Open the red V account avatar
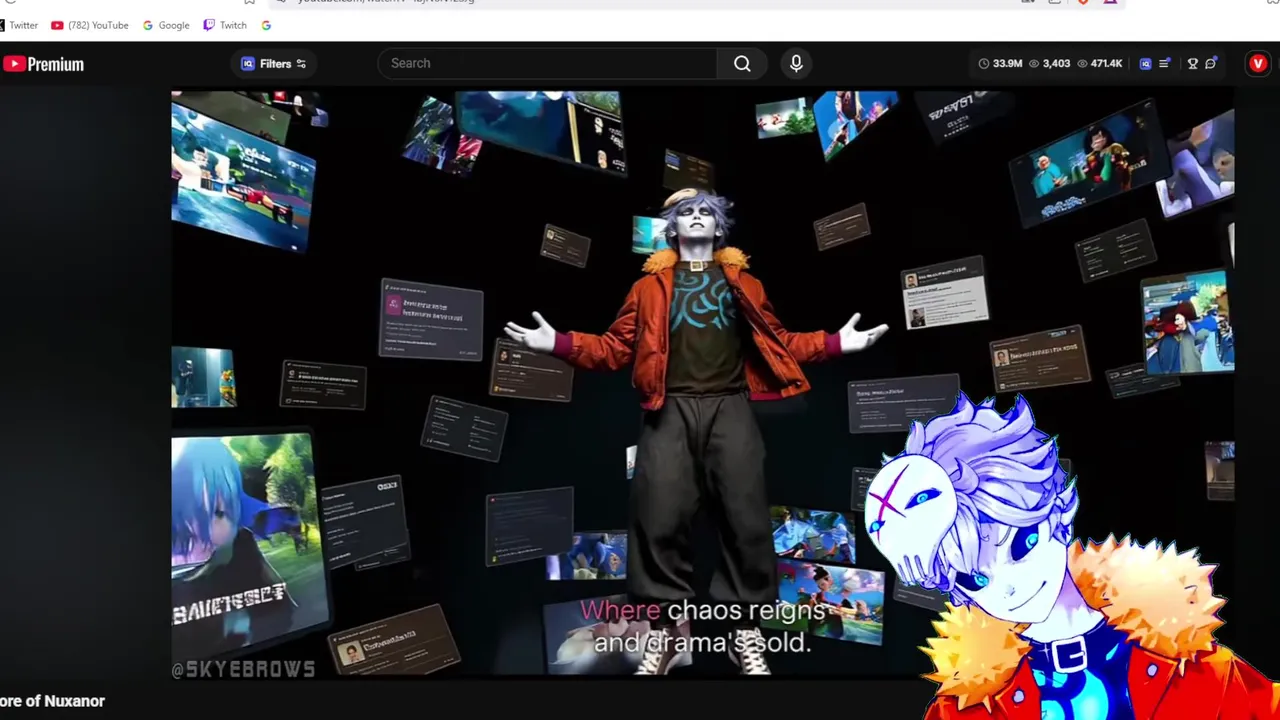This screenshot has height=720, width=1280. point(1258,64)
